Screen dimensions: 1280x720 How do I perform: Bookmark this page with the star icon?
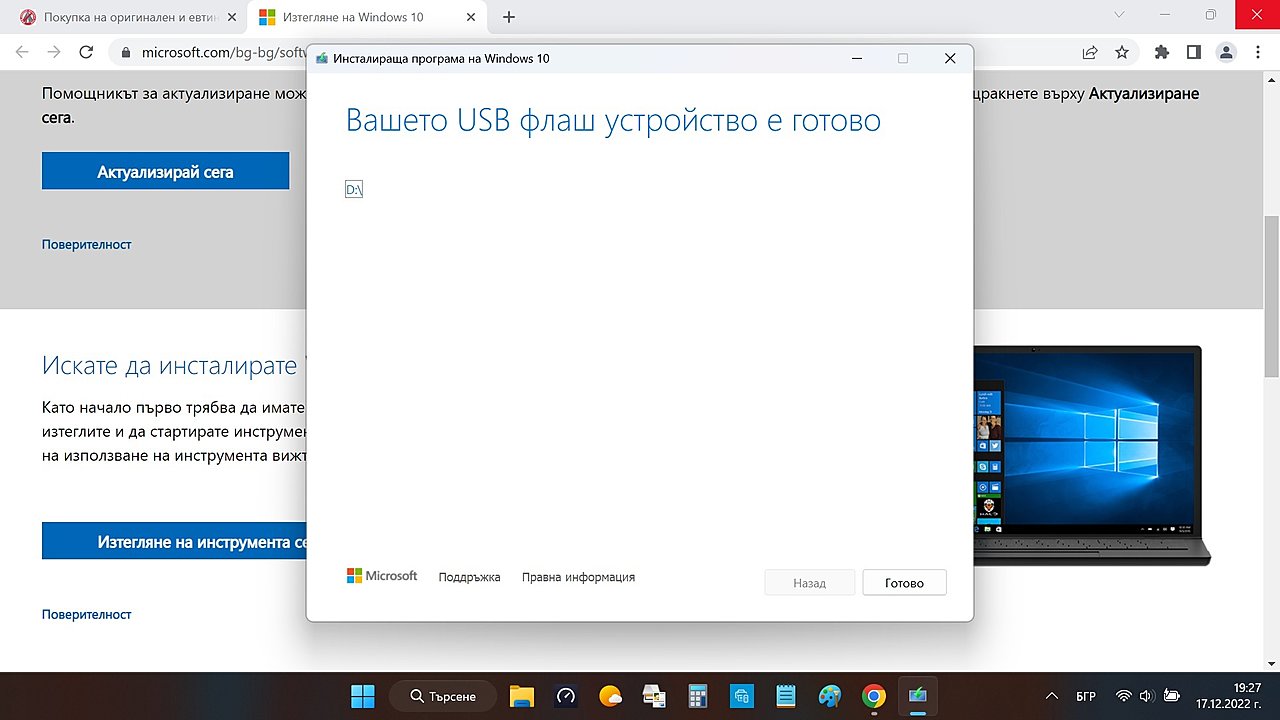pyautogui.click(x=1122, y=52)
